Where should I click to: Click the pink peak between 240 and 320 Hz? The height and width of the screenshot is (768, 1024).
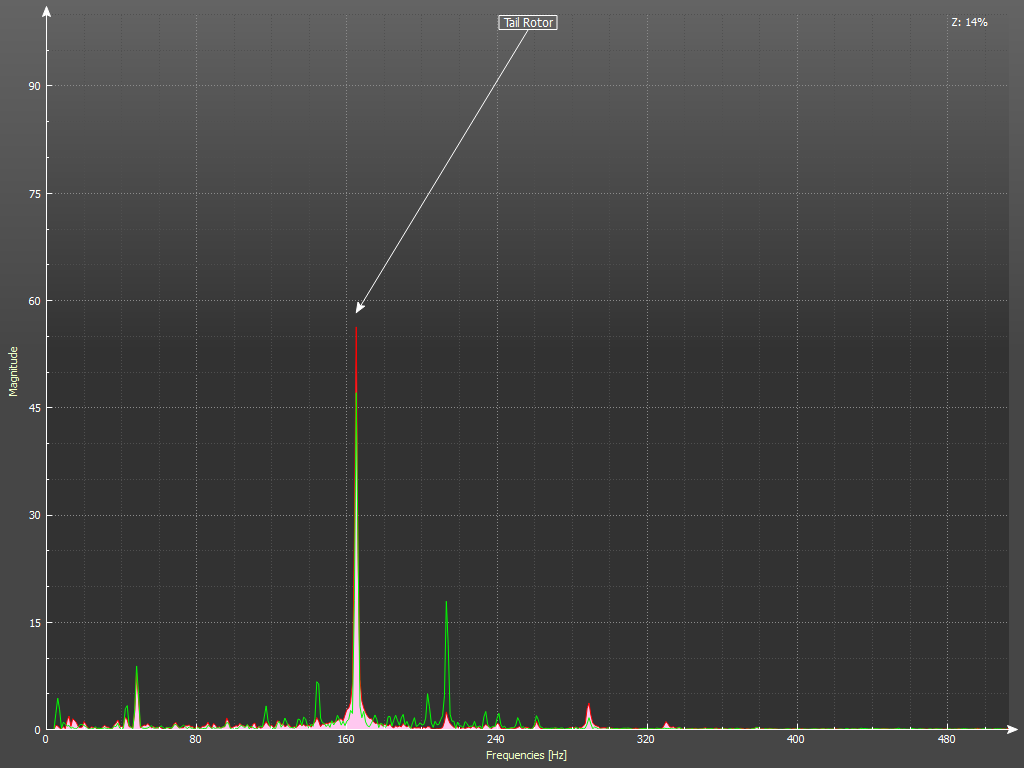(x=588, y=708)
